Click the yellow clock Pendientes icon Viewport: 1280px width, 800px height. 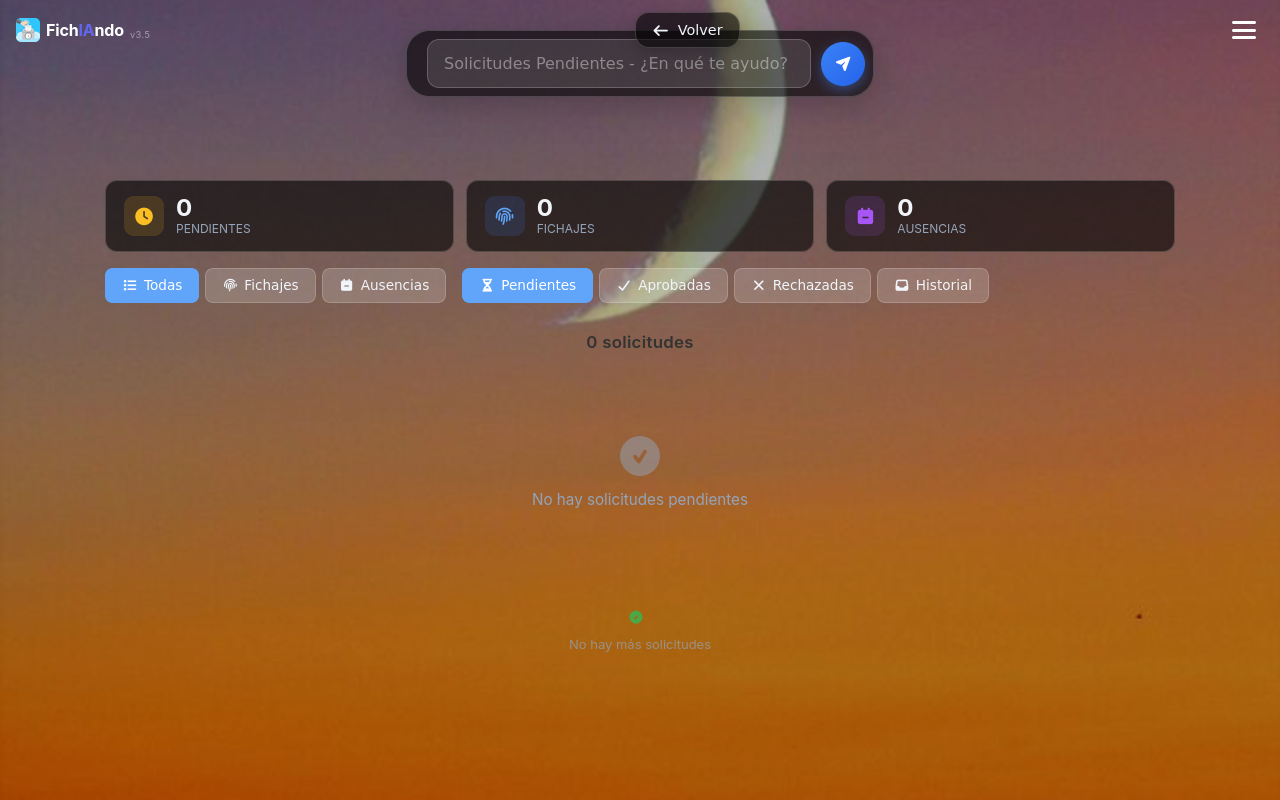[x=144, y=216]
